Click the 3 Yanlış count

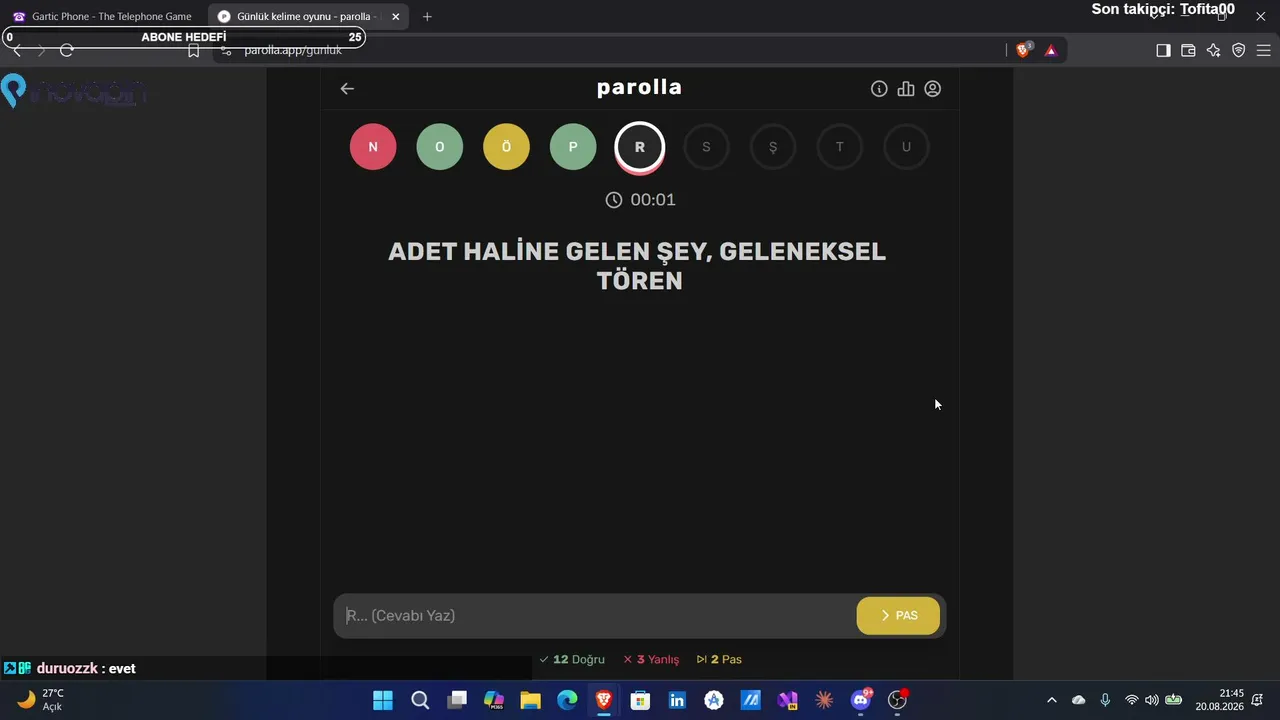(x=651, y=659)
